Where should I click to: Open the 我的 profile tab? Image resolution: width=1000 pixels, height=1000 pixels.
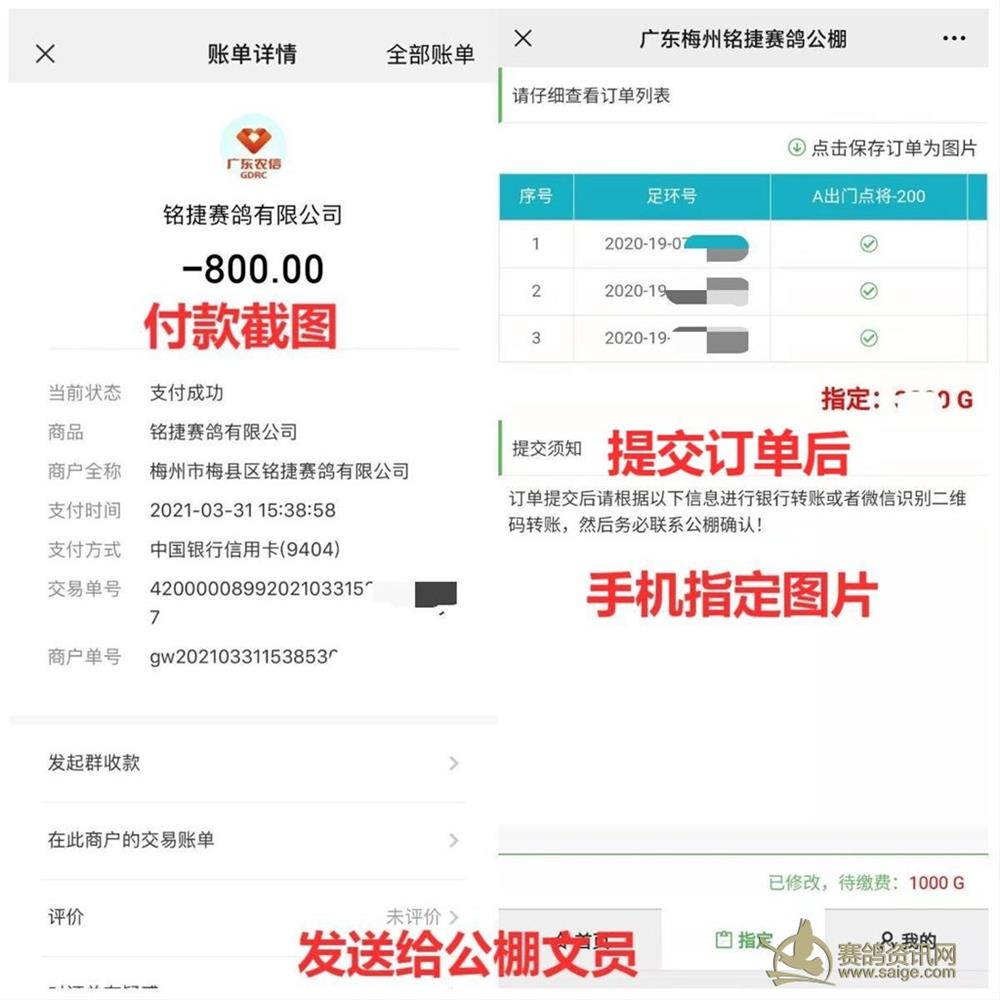[x=908, y=940]
